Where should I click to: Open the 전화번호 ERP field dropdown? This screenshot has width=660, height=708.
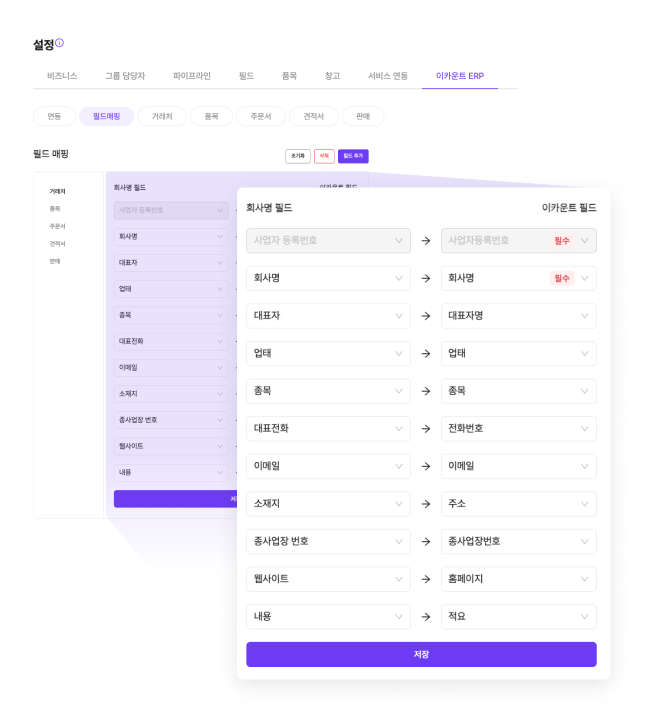(518, 428)
